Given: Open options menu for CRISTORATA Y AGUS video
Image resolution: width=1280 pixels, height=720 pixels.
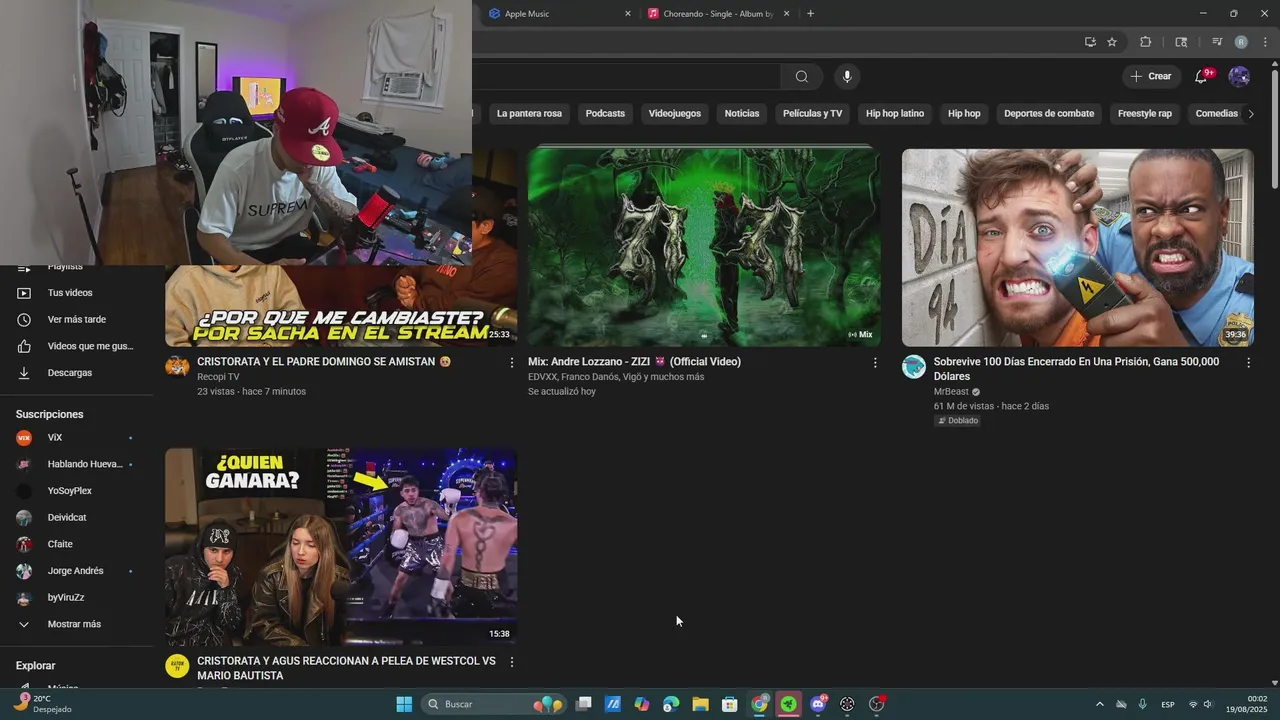Looking at the screenshot, I should click(512, 662).
